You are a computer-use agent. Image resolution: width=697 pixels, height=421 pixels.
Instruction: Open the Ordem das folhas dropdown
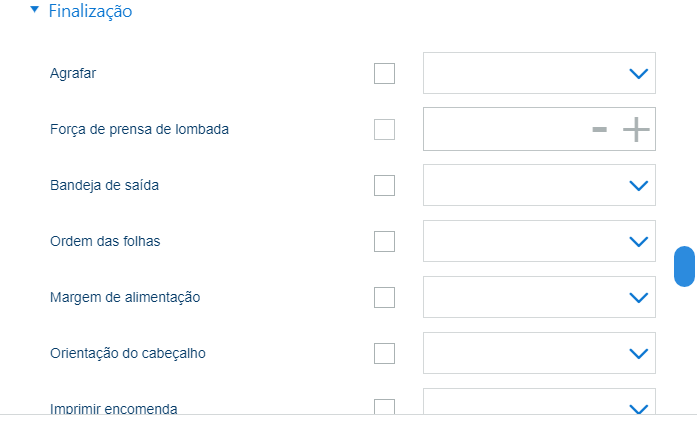637,242
